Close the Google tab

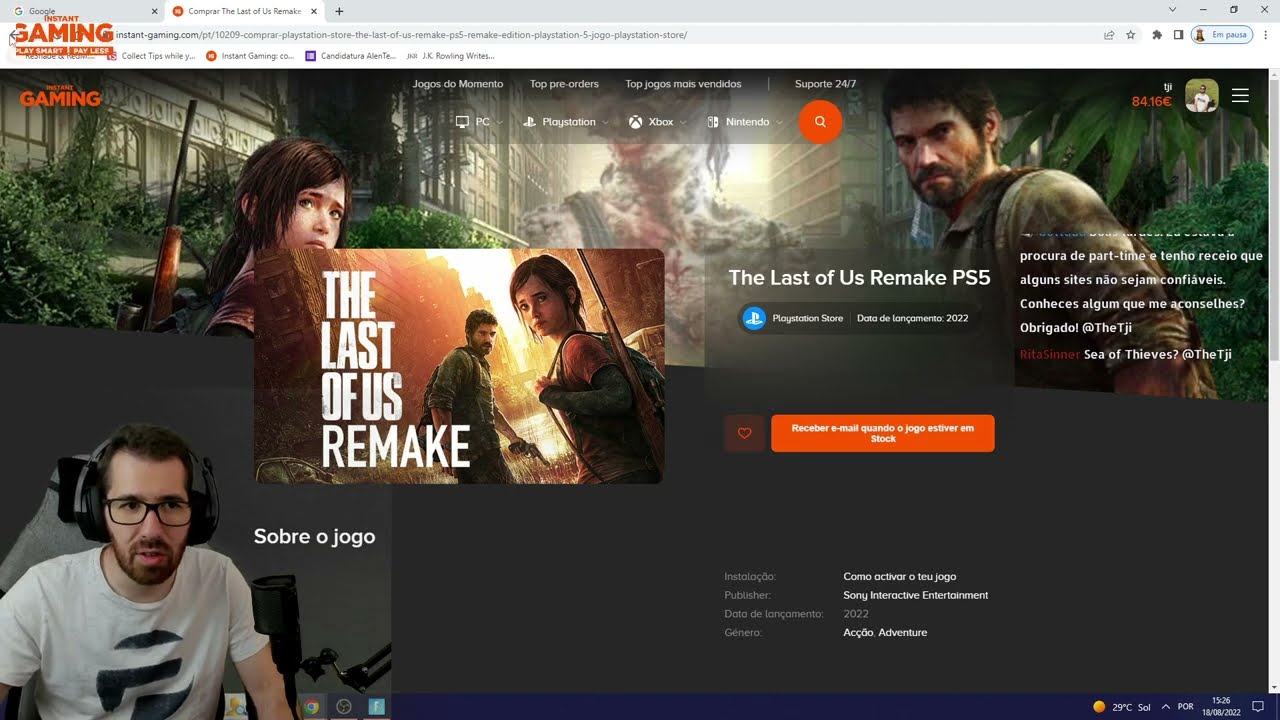[x=154, y=11]
